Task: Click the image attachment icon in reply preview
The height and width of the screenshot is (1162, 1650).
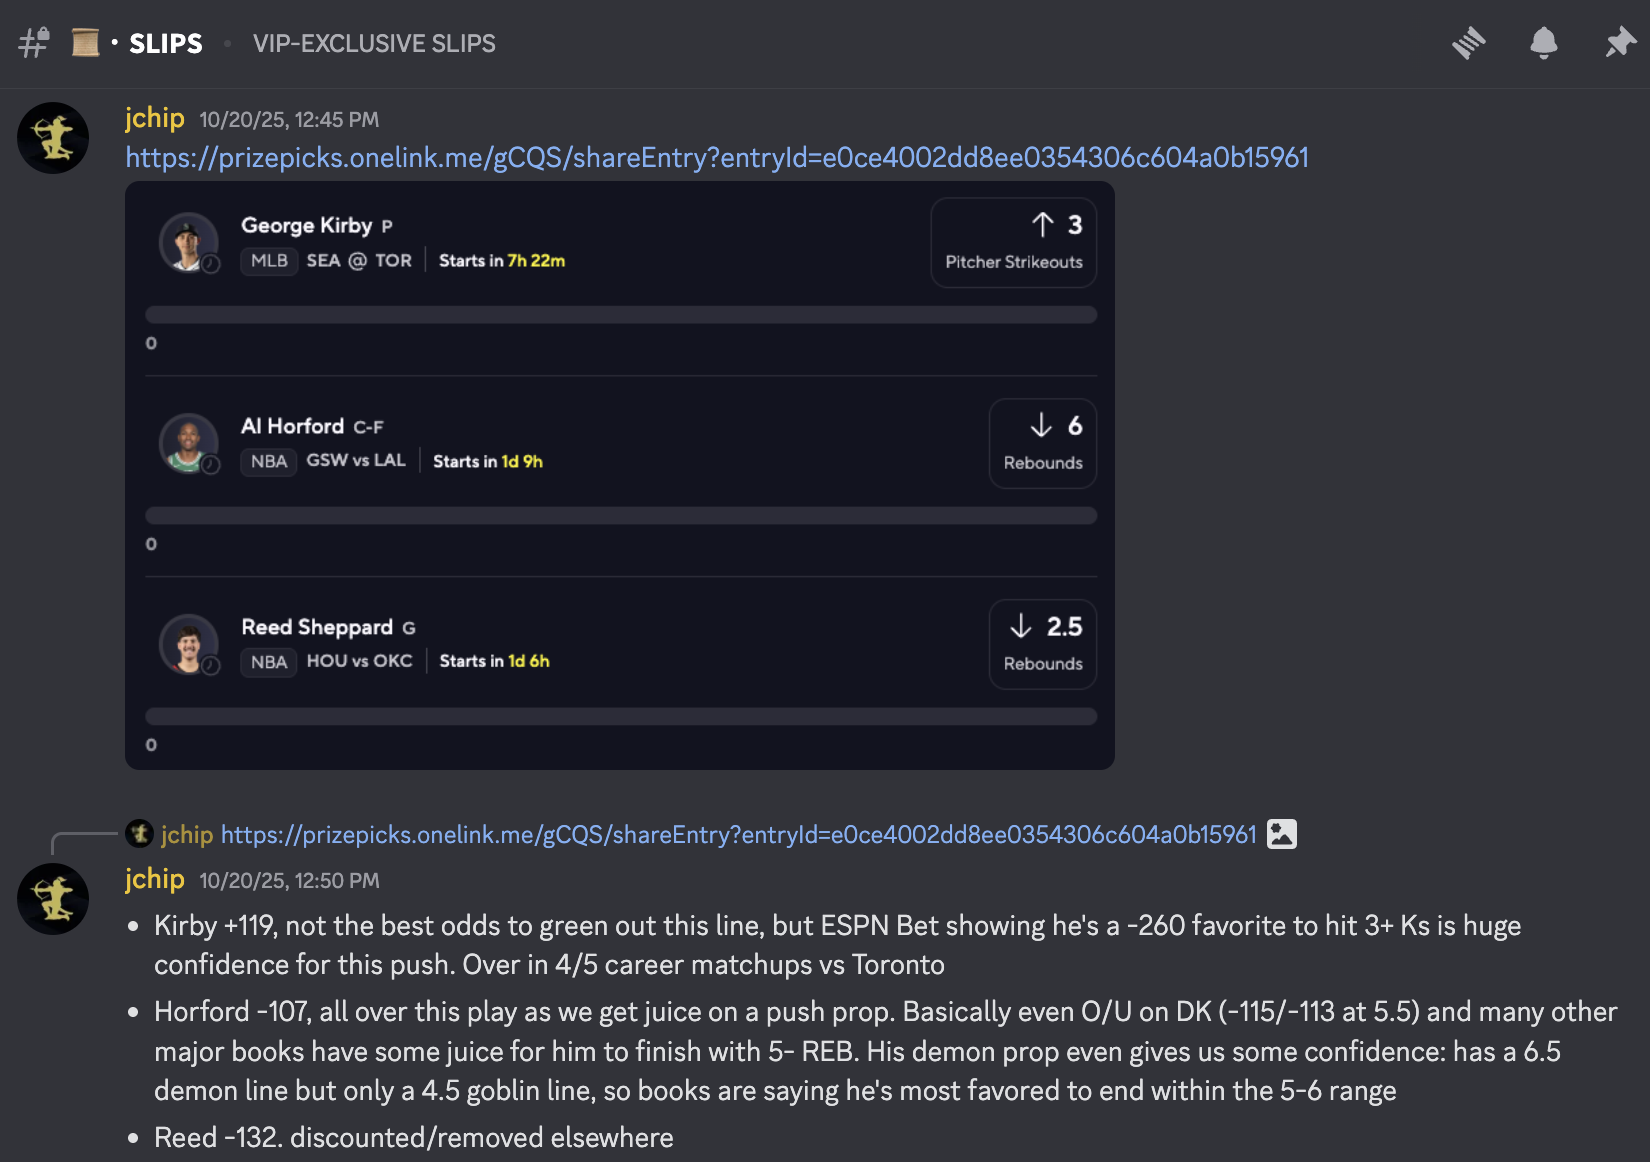Action: (x=1281, y=834)
